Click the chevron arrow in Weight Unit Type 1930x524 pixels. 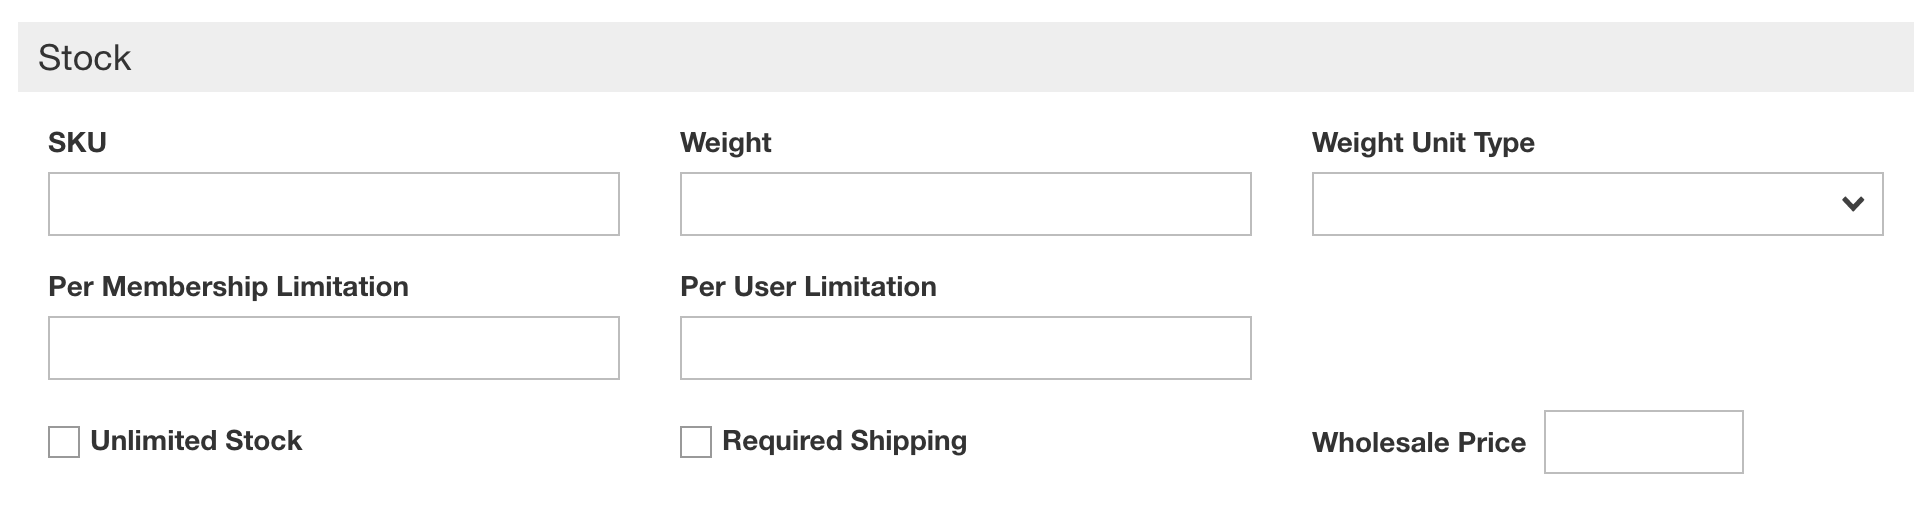(1853, 204)
